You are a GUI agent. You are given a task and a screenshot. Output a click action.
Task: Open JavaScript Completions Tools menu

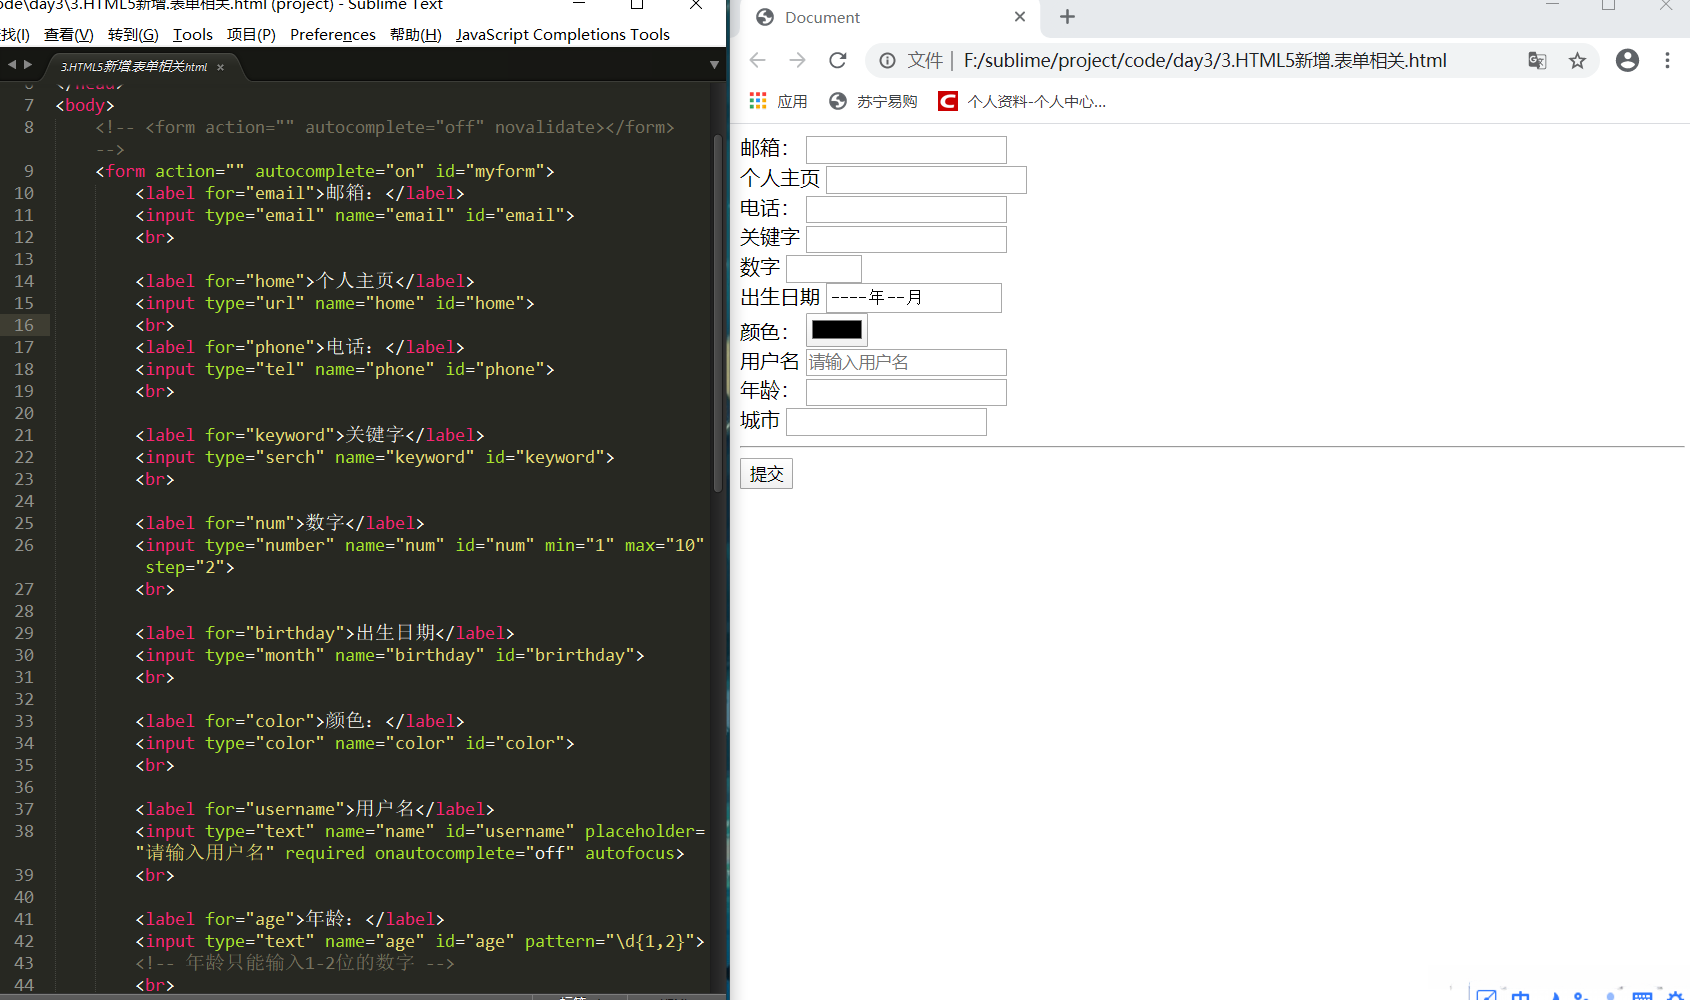[563, 34]
